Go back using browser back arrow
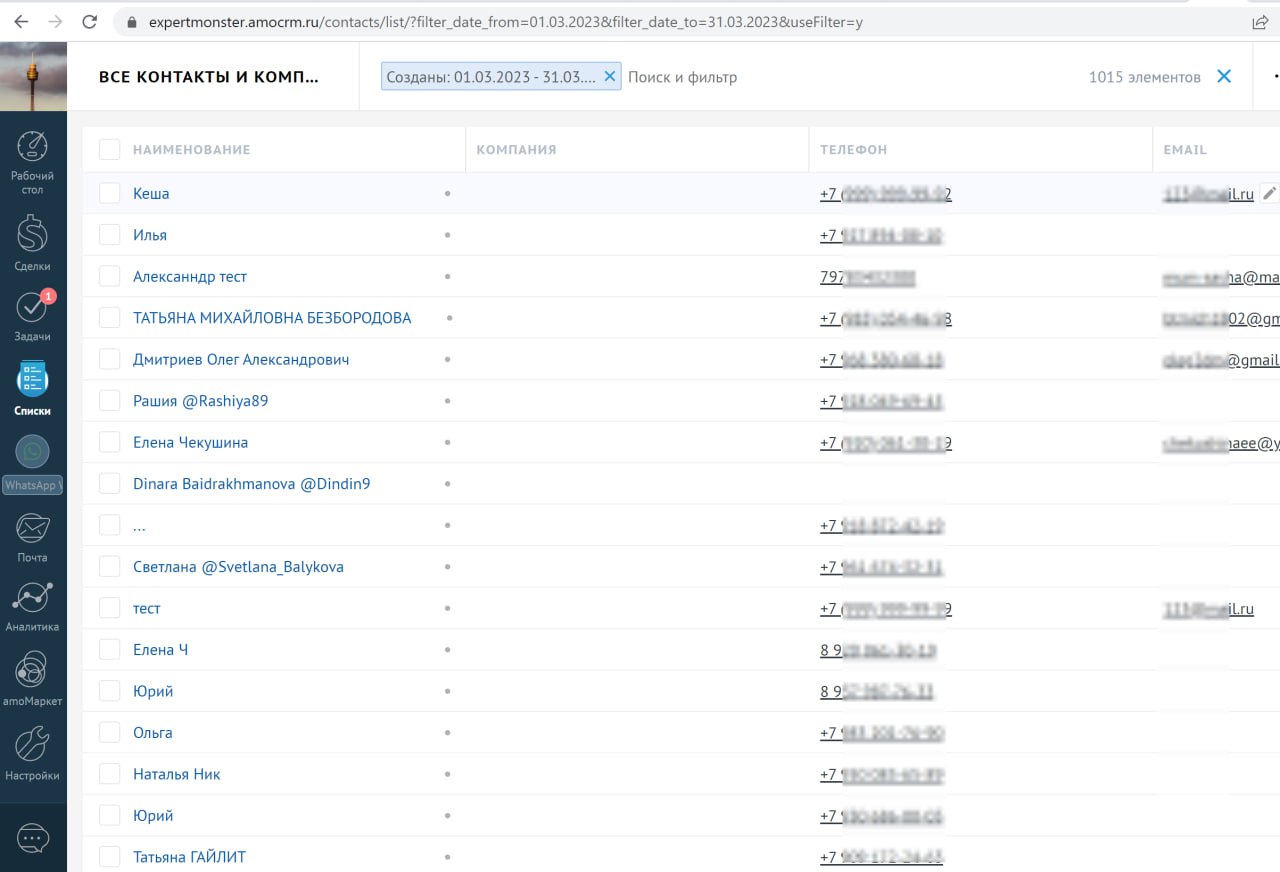The image size is (1280, 872). (x=21, y=22)
